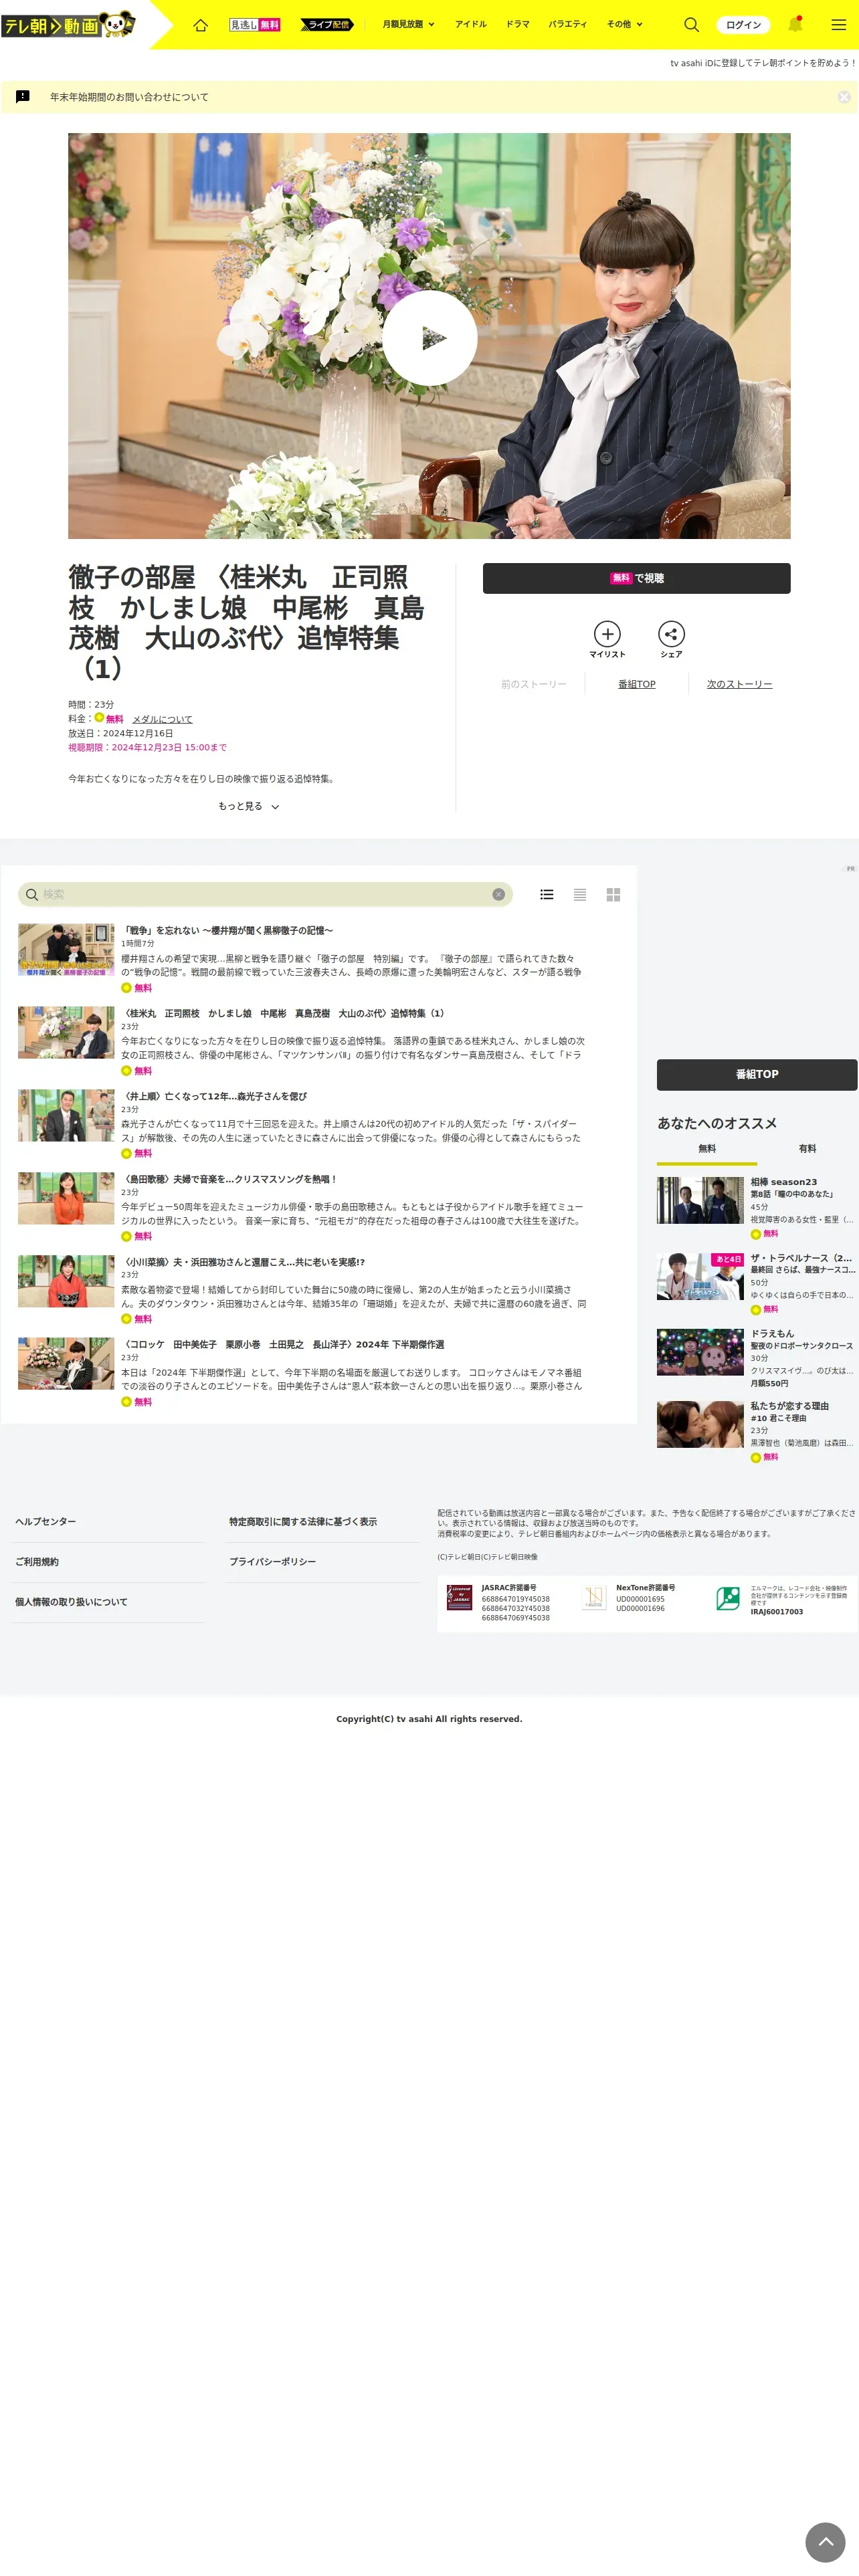The image size is (859, 2576).
Task: Open ご利用規約 footer link
Action: tap(37, 1561)
